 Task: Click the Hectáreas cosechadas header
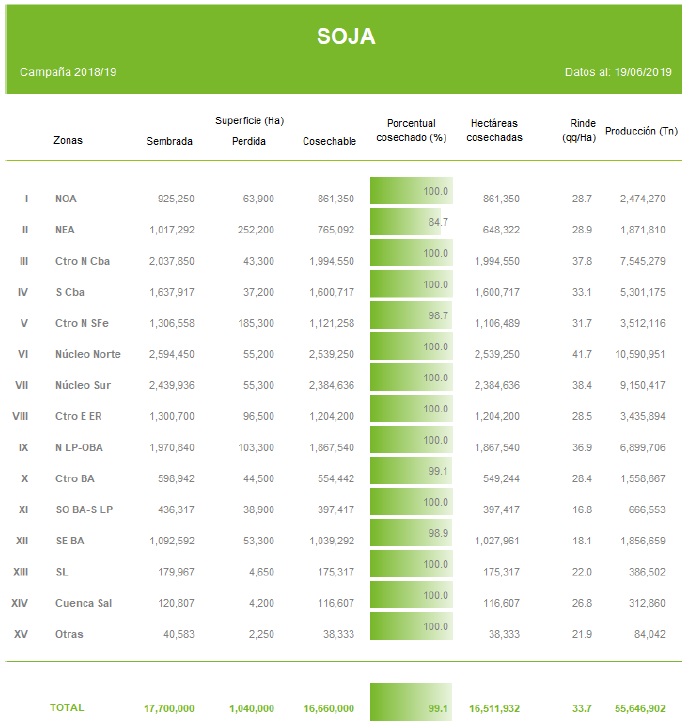point(494,130)
